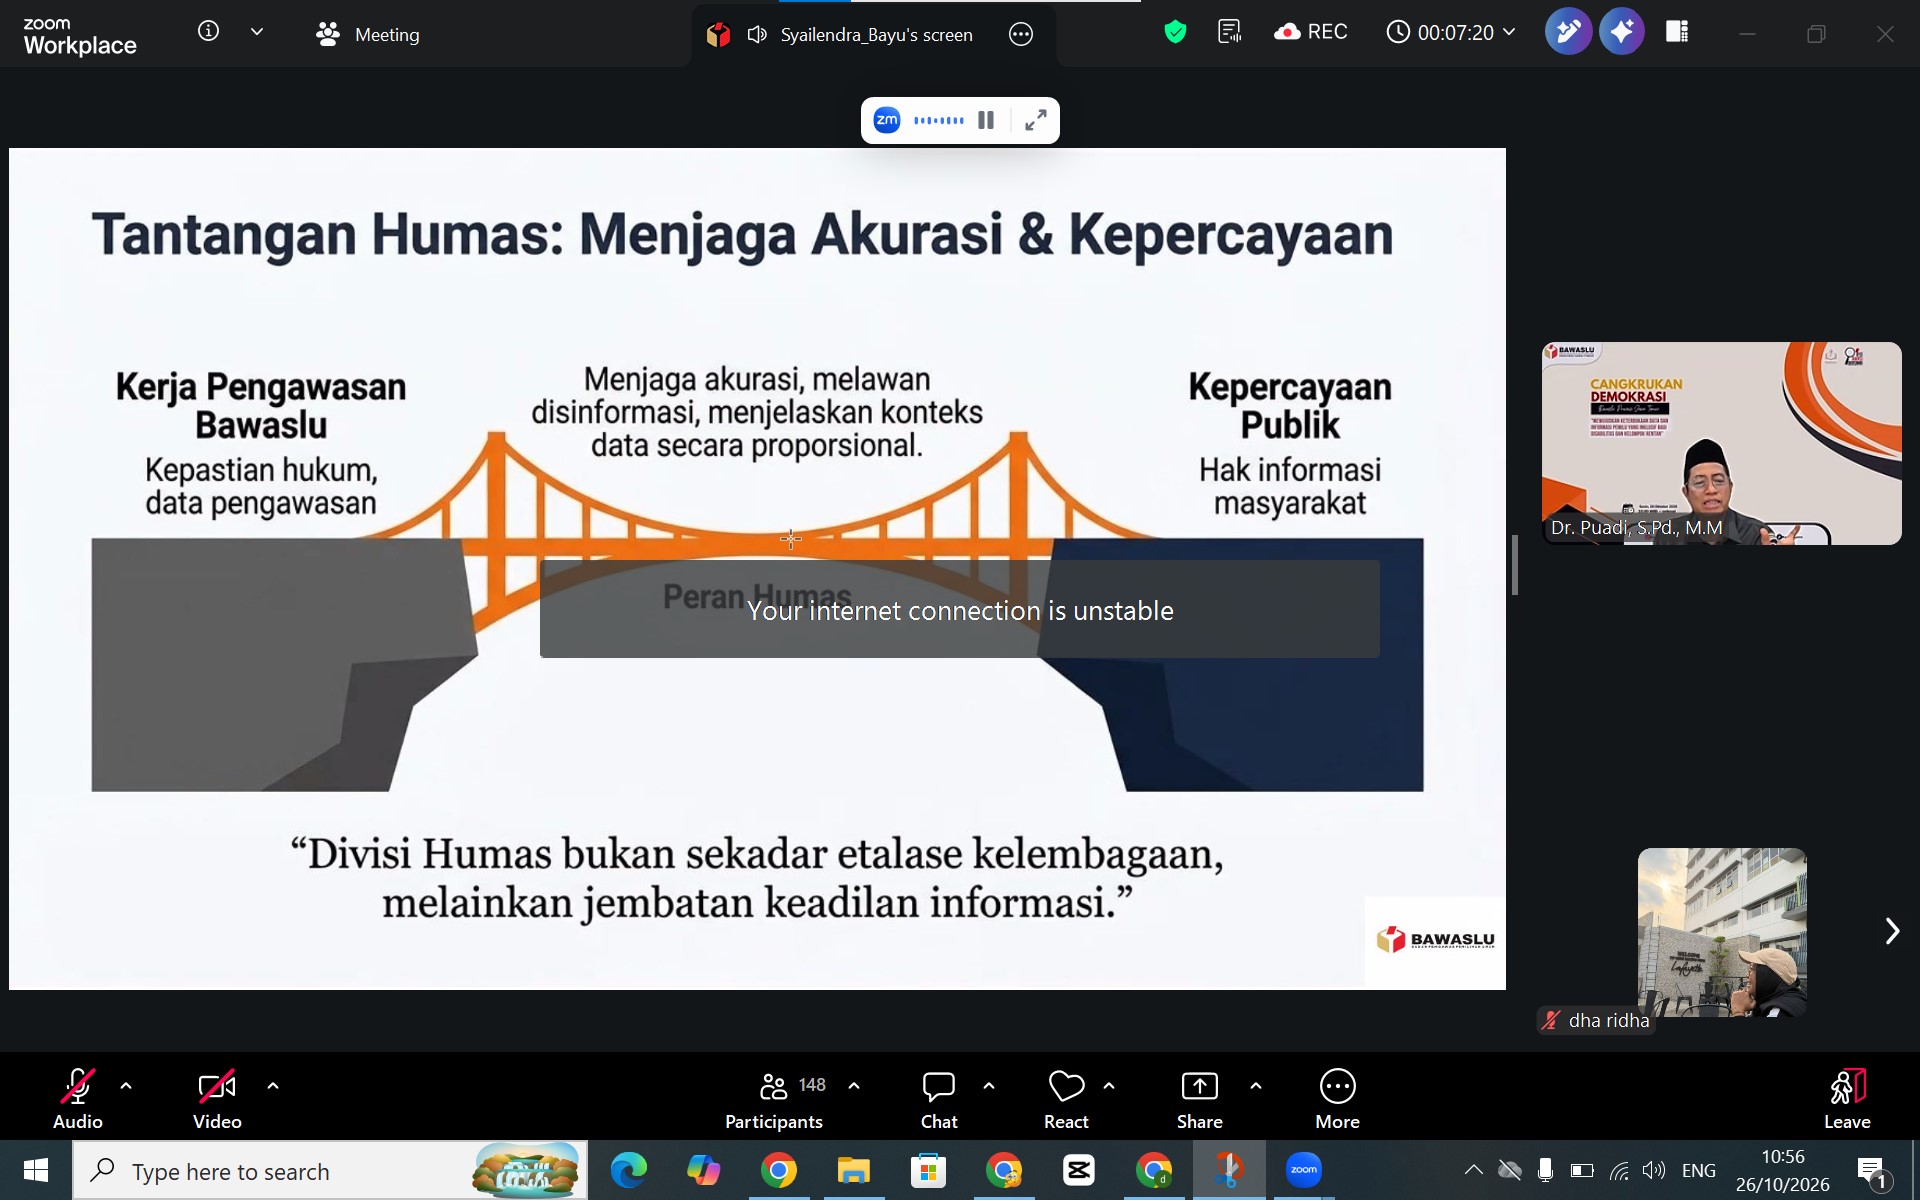Viewport: 1920px width, 1200px height.
Task: Open the React heart menu
Action: click(1066, 1098)
